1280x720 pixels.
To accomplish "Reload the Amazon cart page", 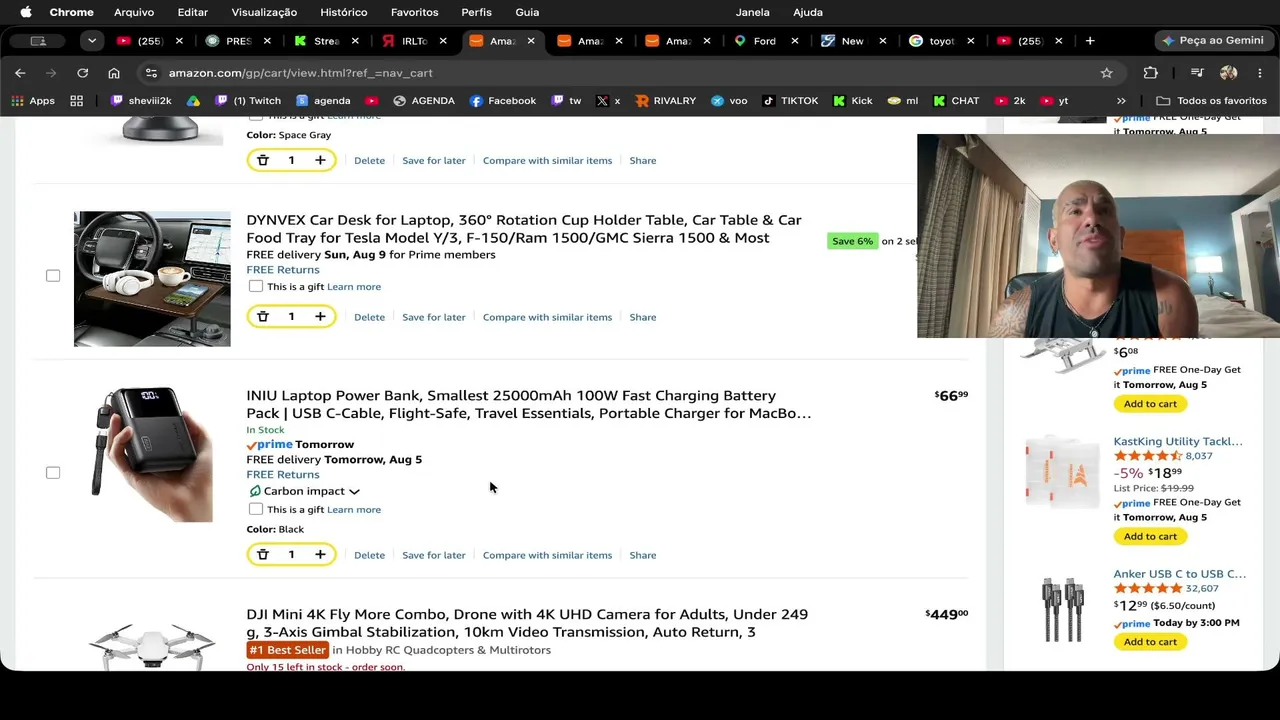I will click(x=83, y=73).
